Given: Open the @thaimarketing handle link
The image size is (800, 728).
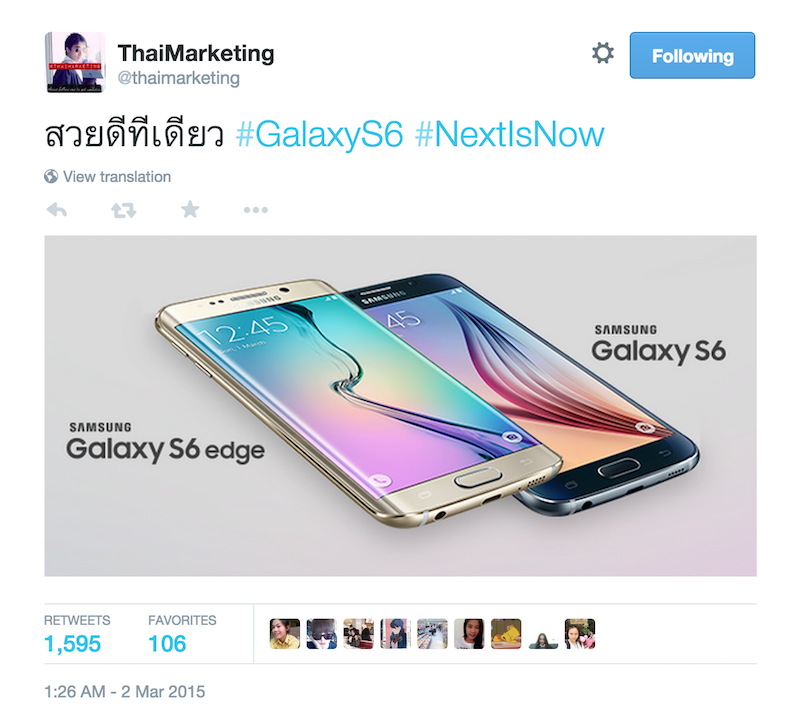Looking at the screenshot, I should click(x=179, y=78).
